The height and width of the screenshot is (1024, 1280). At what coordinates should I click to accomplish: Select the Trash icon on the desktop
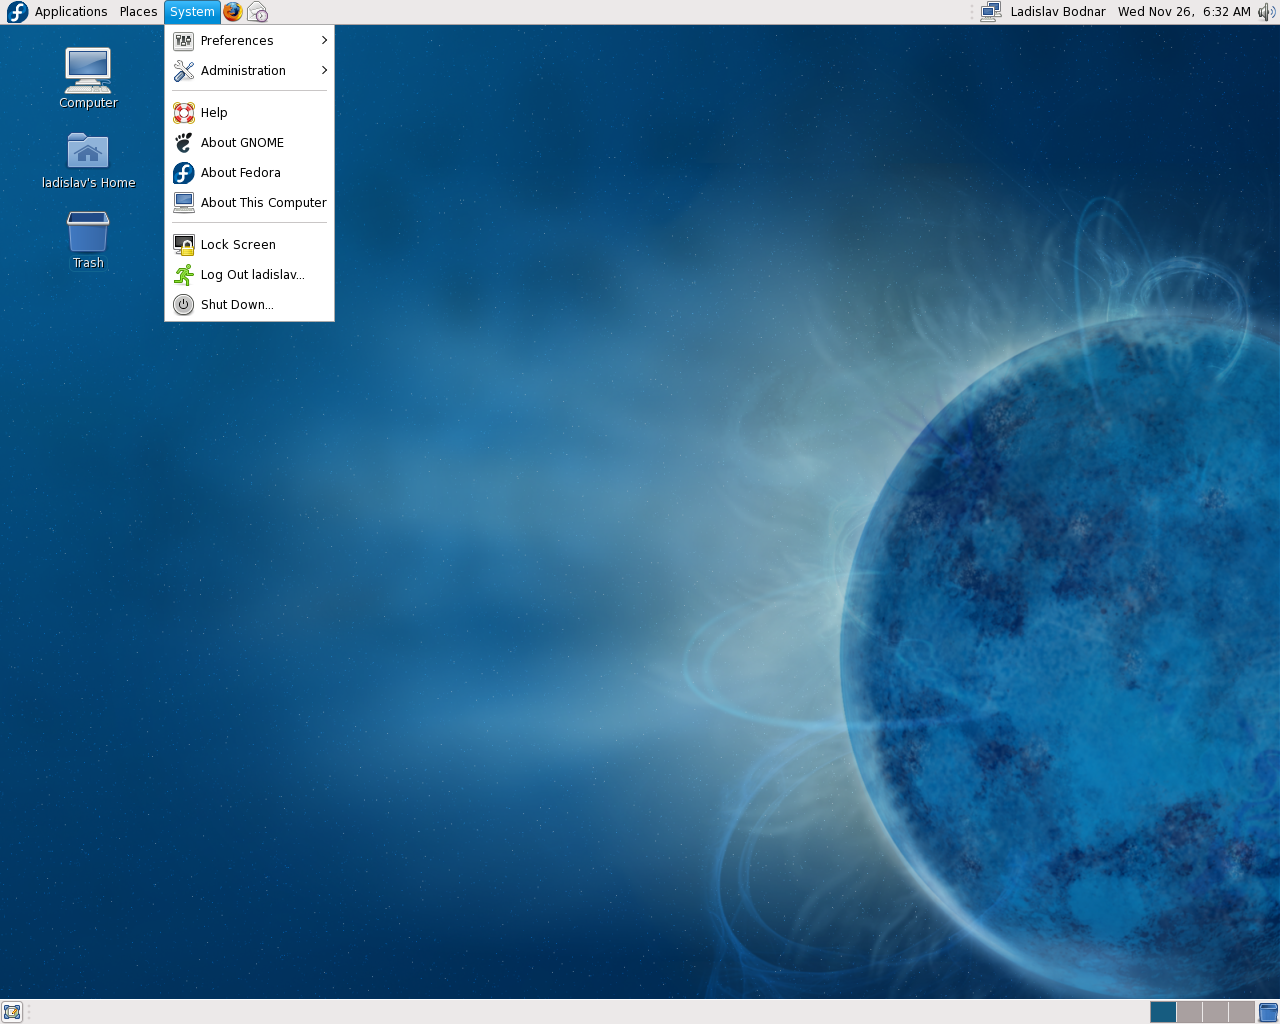[x=88, y=240]
